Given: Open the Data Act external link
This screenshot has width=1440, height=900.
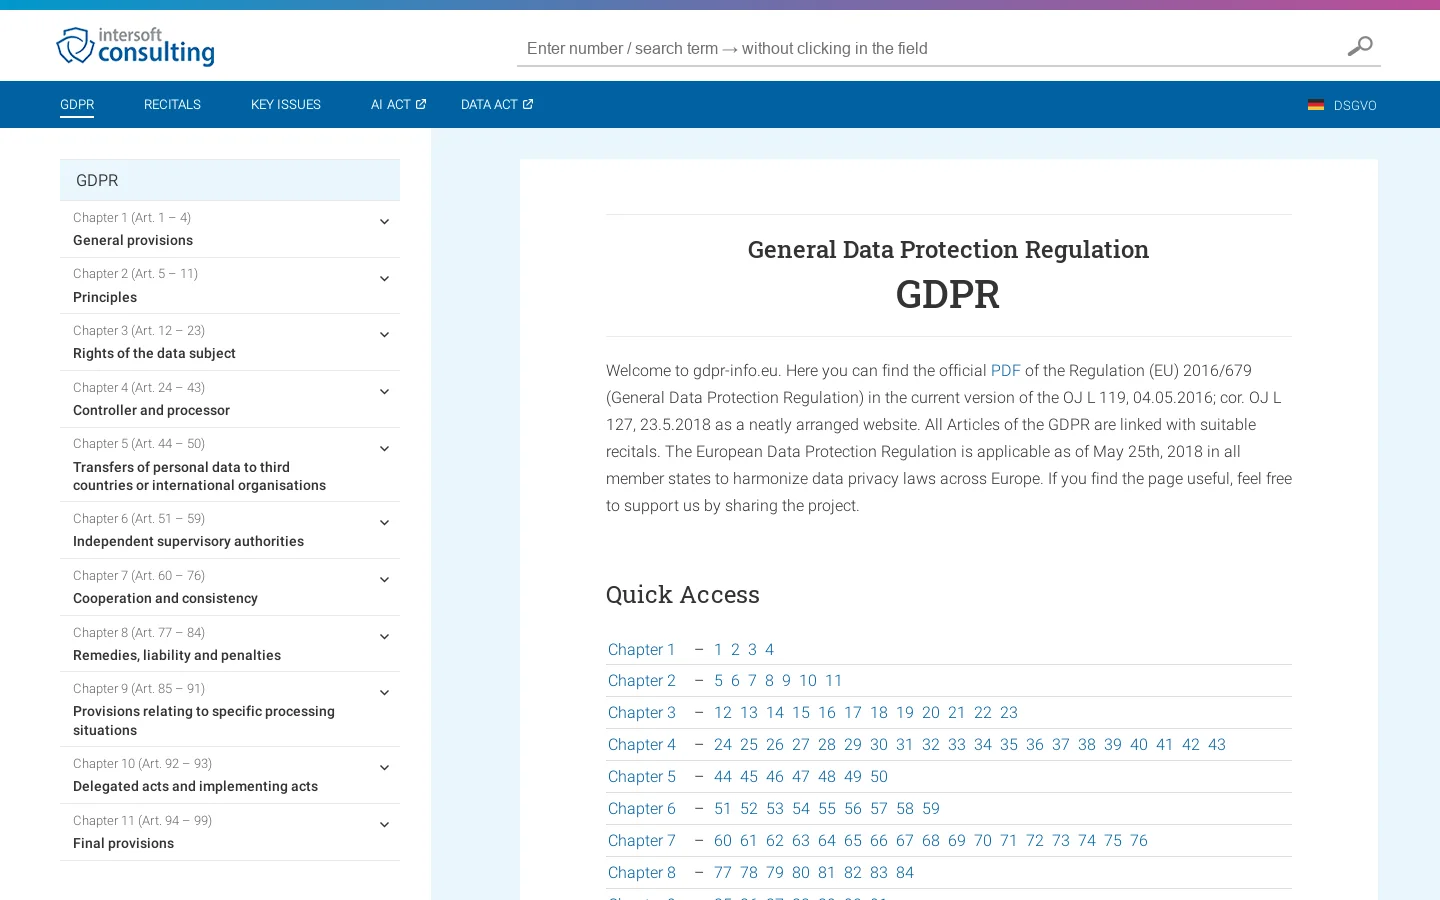Looking at the screenshot, I should coord(497,104).
